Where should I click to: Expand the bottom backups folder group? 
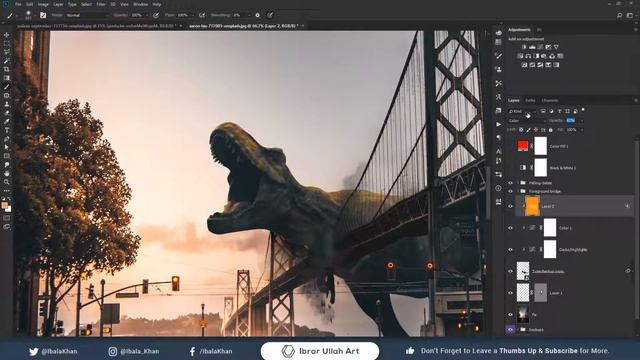tap(518, 329)
